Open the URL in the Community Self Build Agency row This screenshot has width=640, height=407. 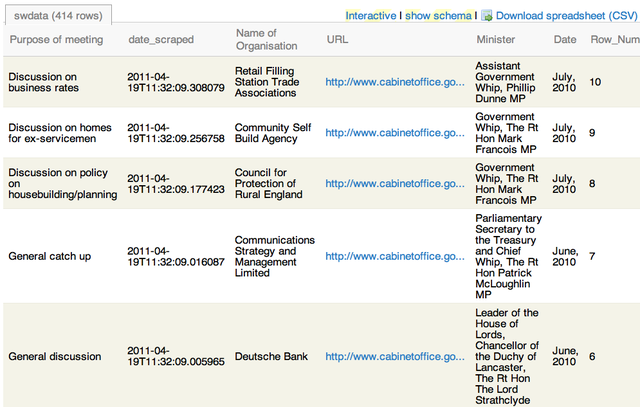coord(395,133)
